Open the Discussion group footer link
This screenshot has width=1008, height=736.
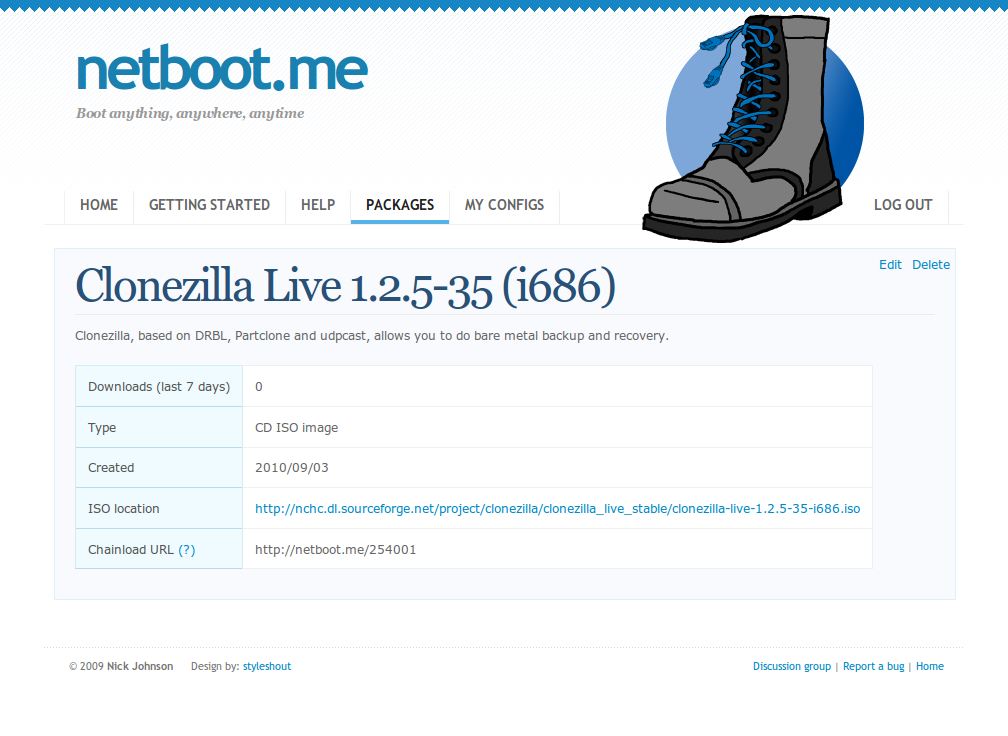pos(792,667)
